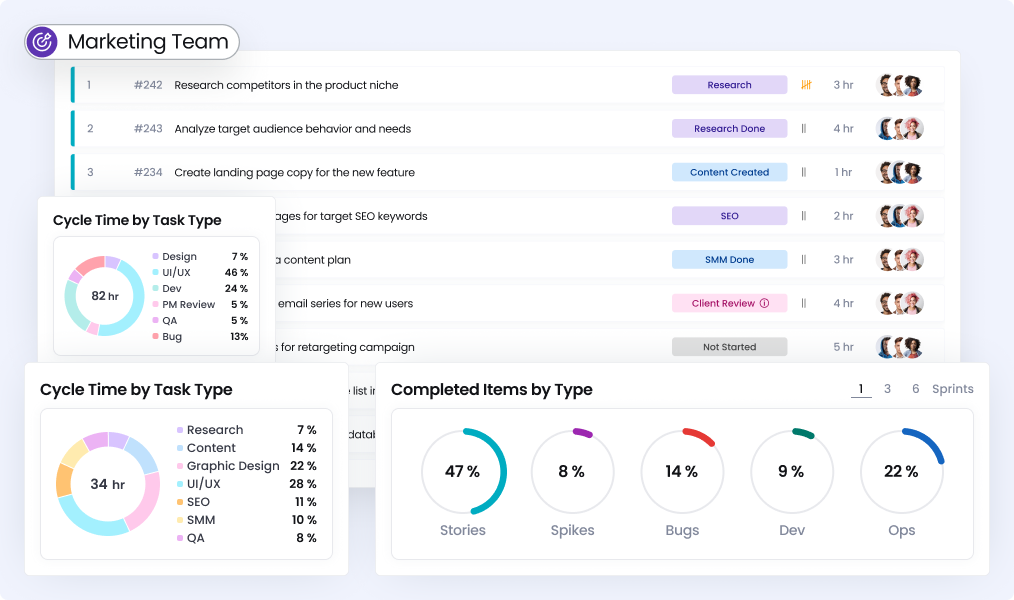Switch to the 6 sprints tab

[915, 389]
